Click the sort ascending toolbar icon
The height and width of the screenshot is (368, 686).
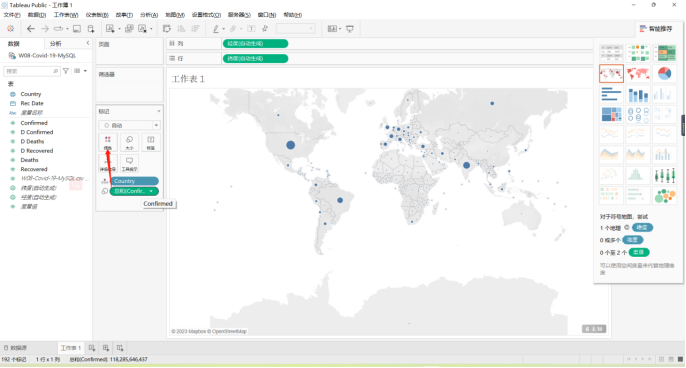point(181,29)
